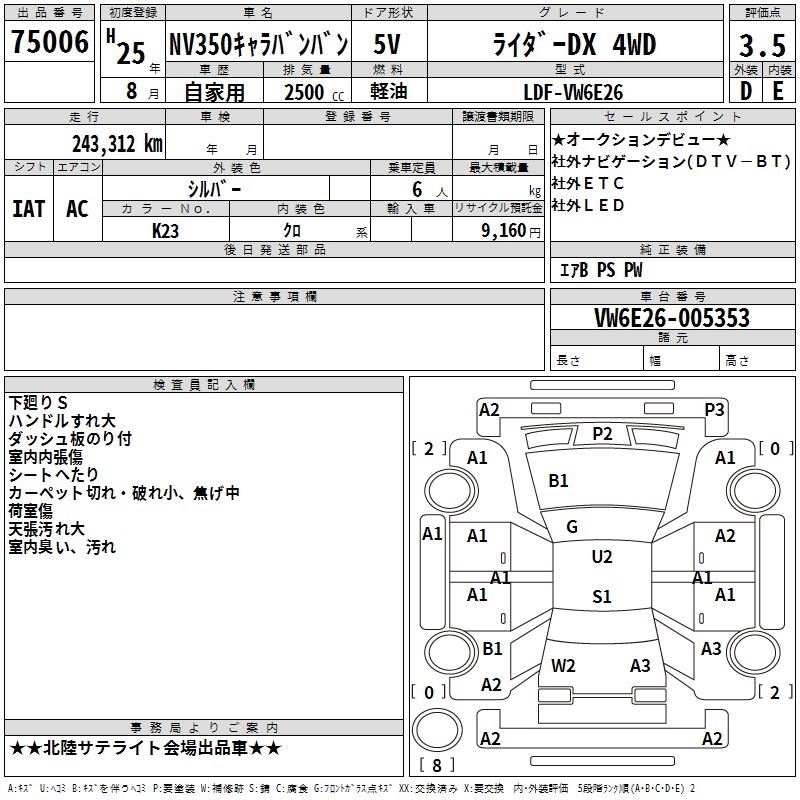The width and height of the screenshot is (800, 800).
Task: Select the P2 mark on the hood
Action: click(x=602, y=434)
